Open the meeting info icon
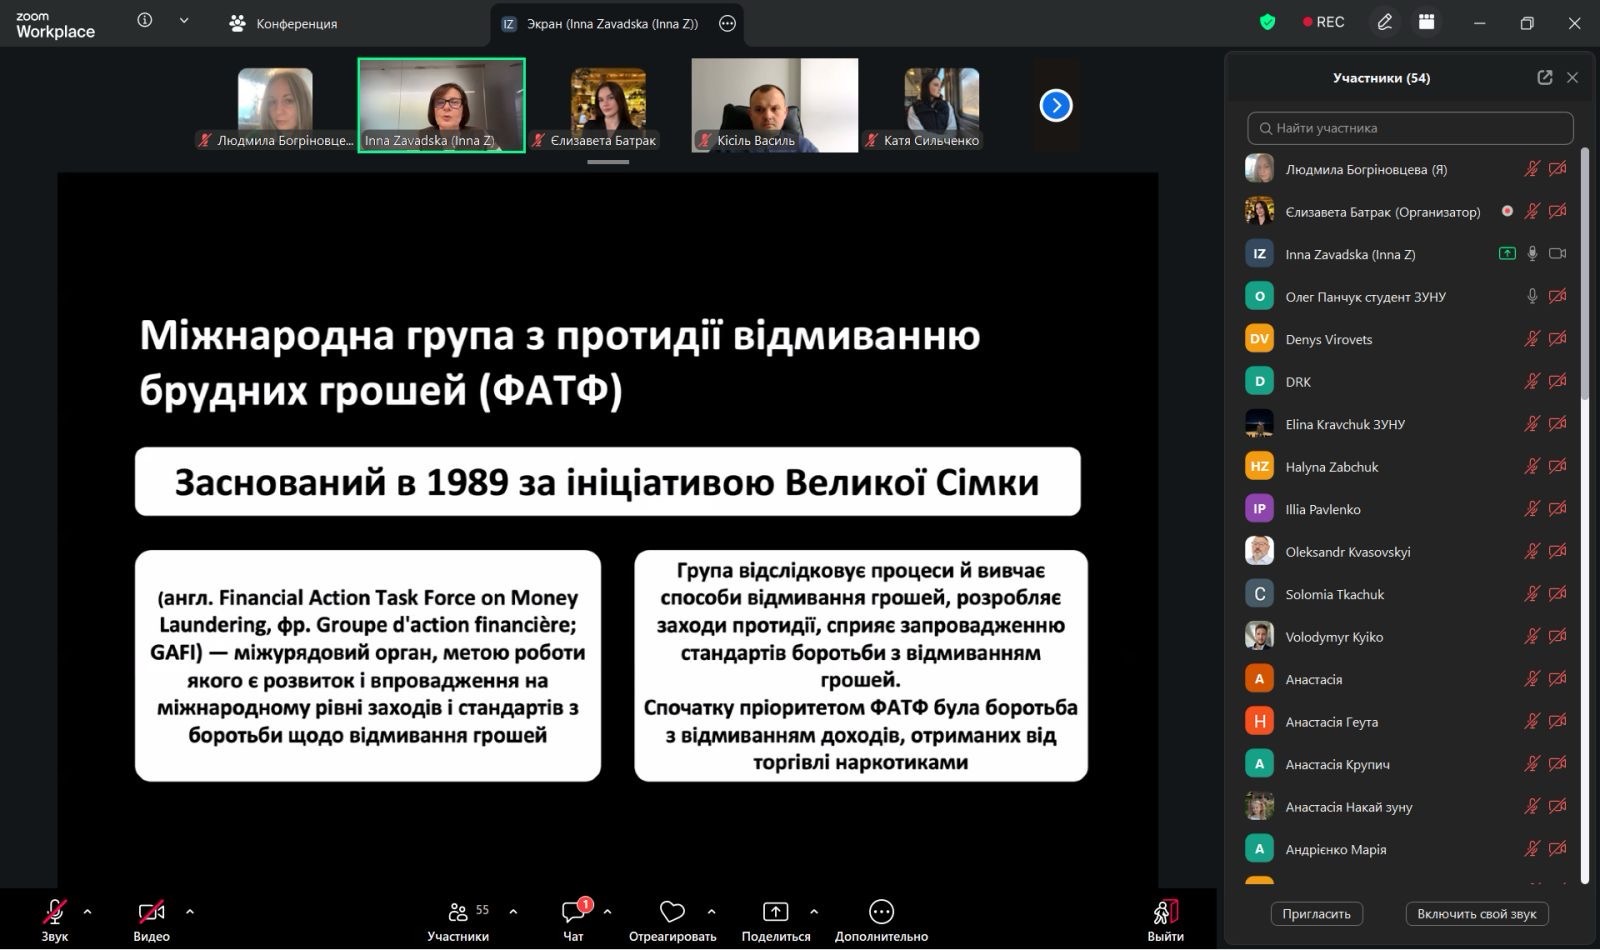The image size is (1600, 950). (145, 21)
